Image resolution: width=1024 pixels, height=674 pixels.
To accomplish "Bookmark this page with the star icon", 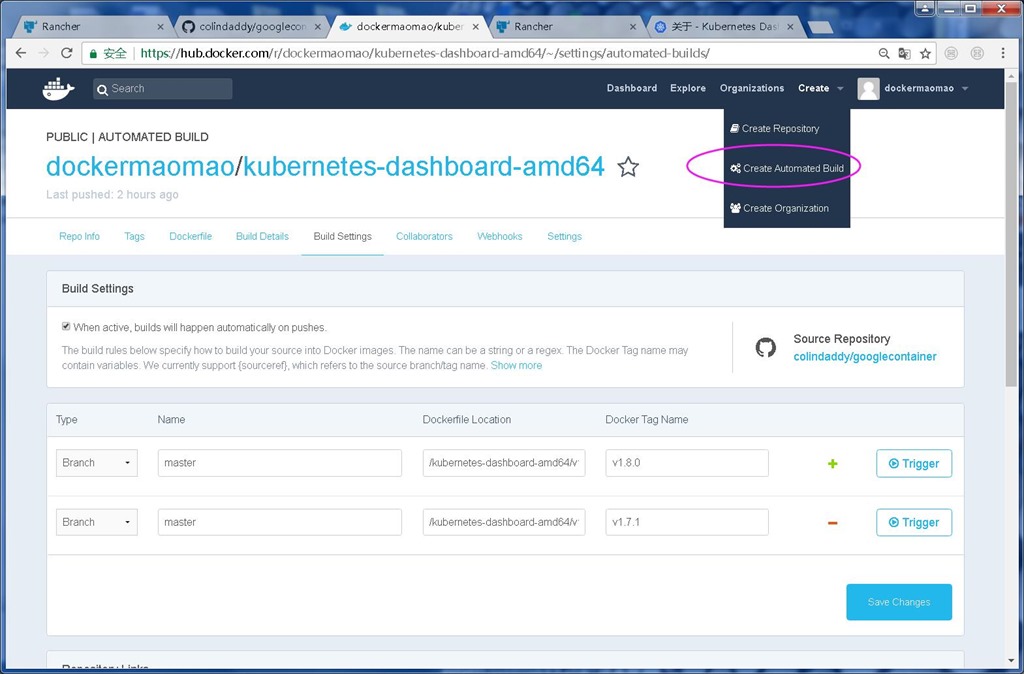I will coord(925,54).
